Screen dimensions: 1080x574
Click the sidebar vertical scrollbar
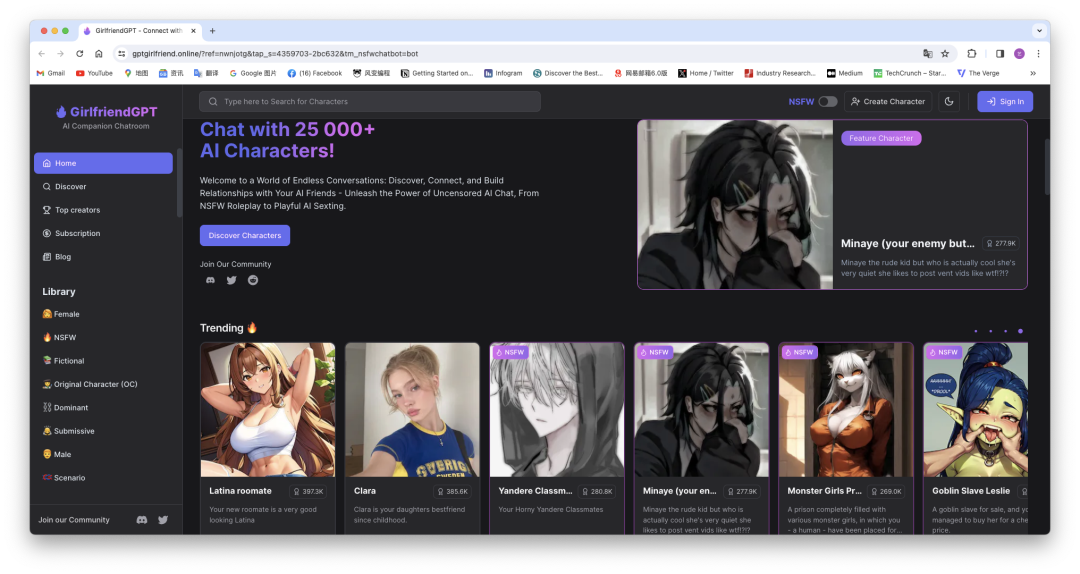(180, 183)
